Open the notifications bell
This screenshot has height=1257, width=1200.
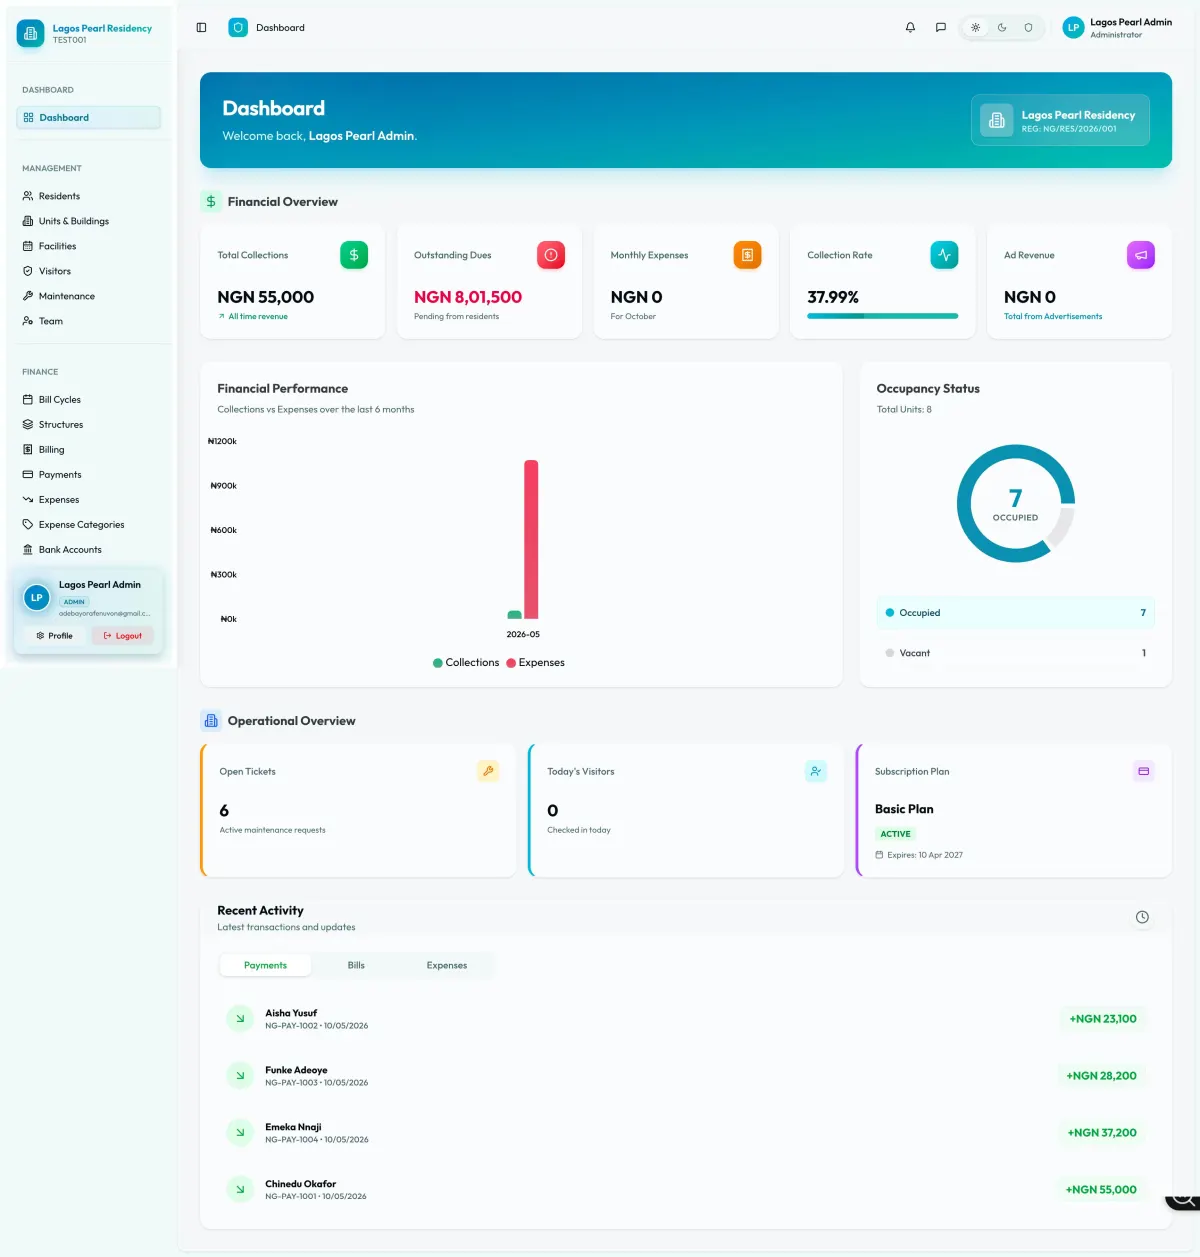click(910, 28)
